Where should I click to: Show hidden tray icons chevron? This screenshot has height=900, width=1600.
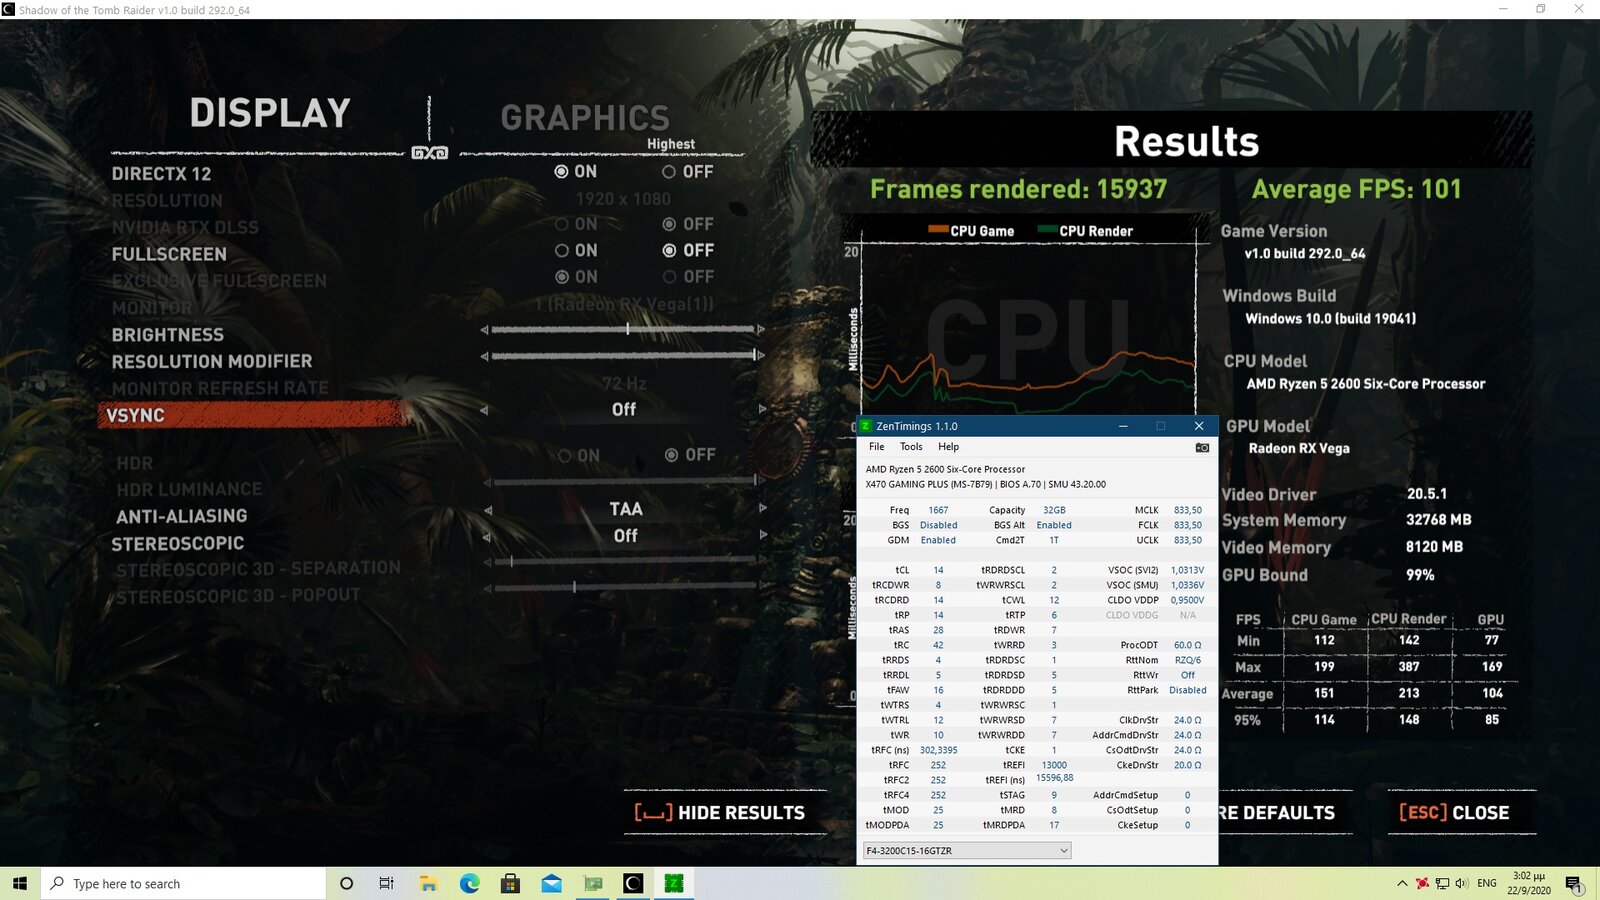(x=1402, y=883)
